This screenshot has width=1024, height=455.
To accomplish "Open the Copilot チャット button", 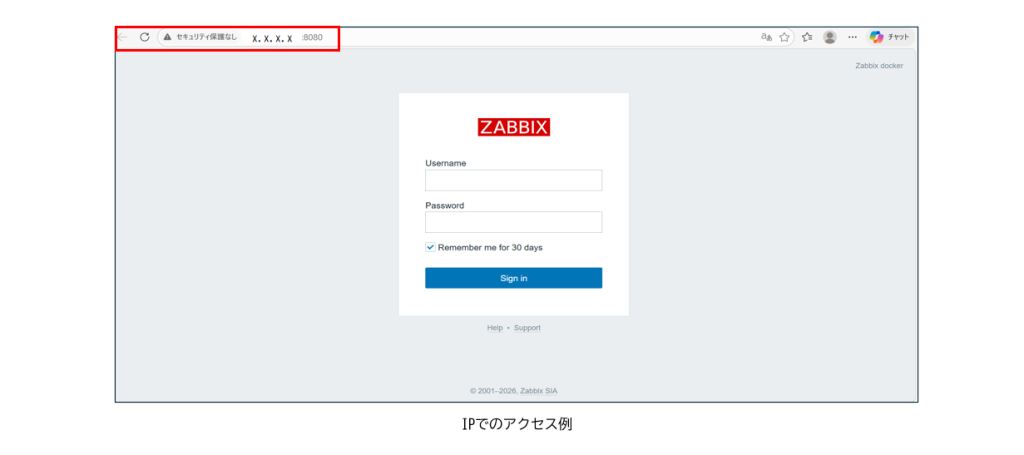I will 889,37.
